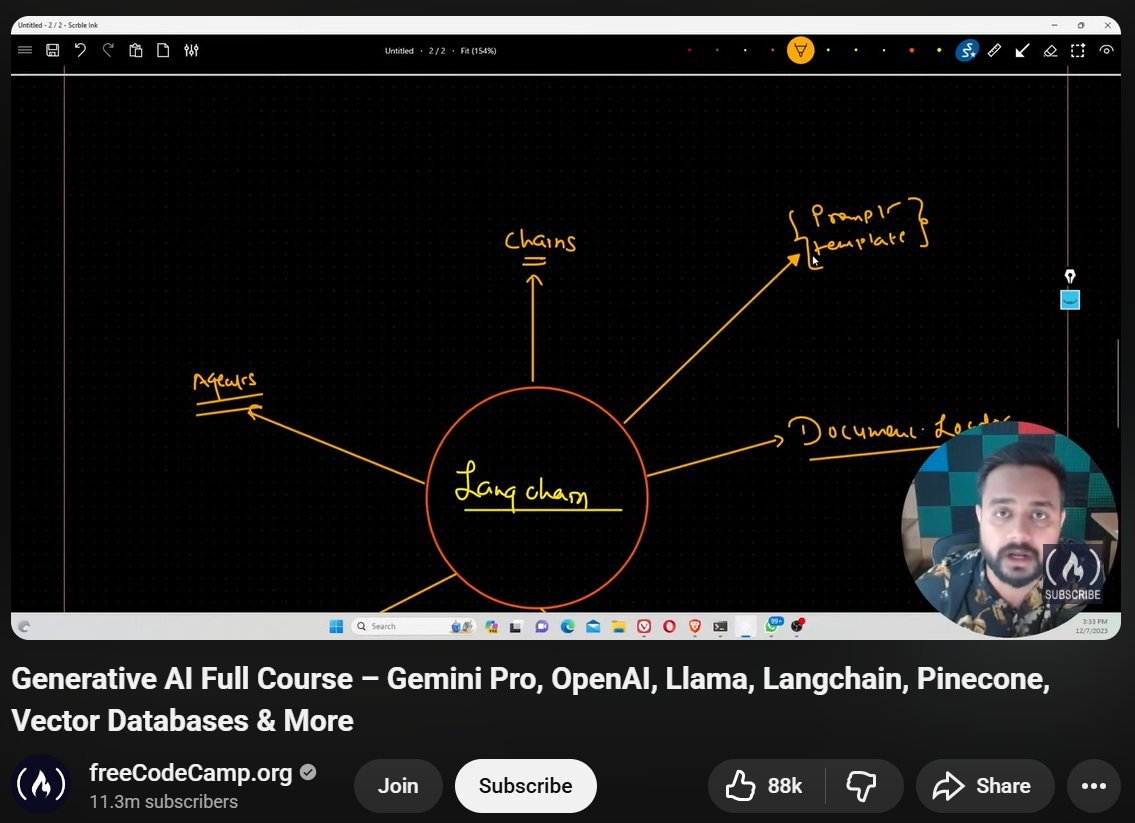Launch Teams Chat from the taskbar
Screen dimensions: 1135x823
541,626
